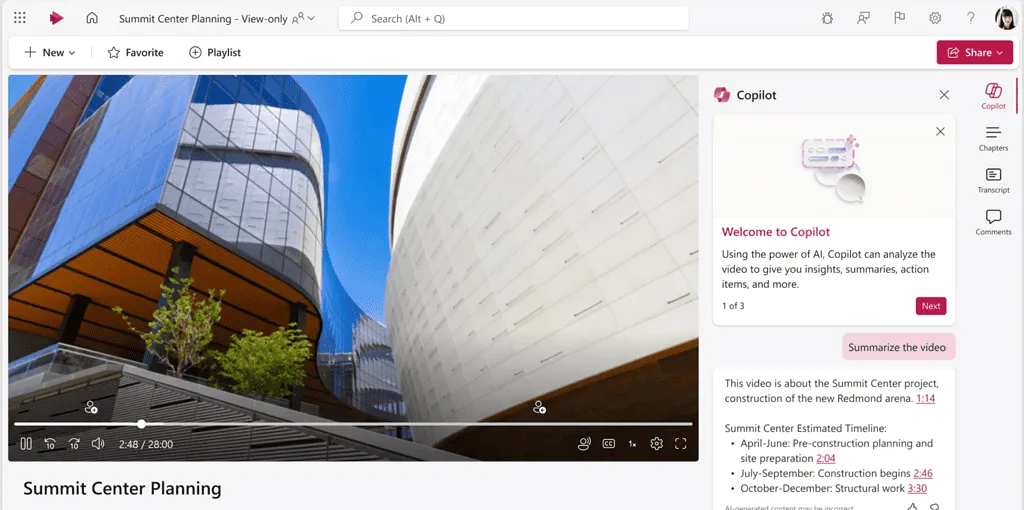Viewport: 1024px width, 510px height.
Task: Mute the video volume
Action: coord(98,444)
